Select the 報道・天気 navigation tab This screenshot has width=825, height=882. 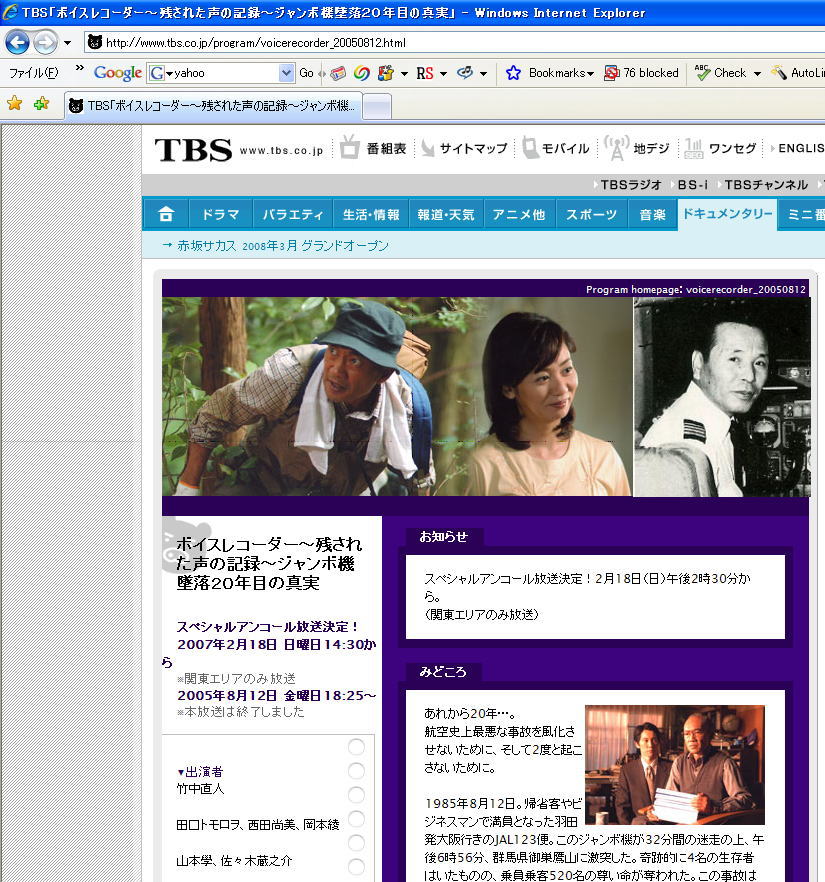pos(446,214)
